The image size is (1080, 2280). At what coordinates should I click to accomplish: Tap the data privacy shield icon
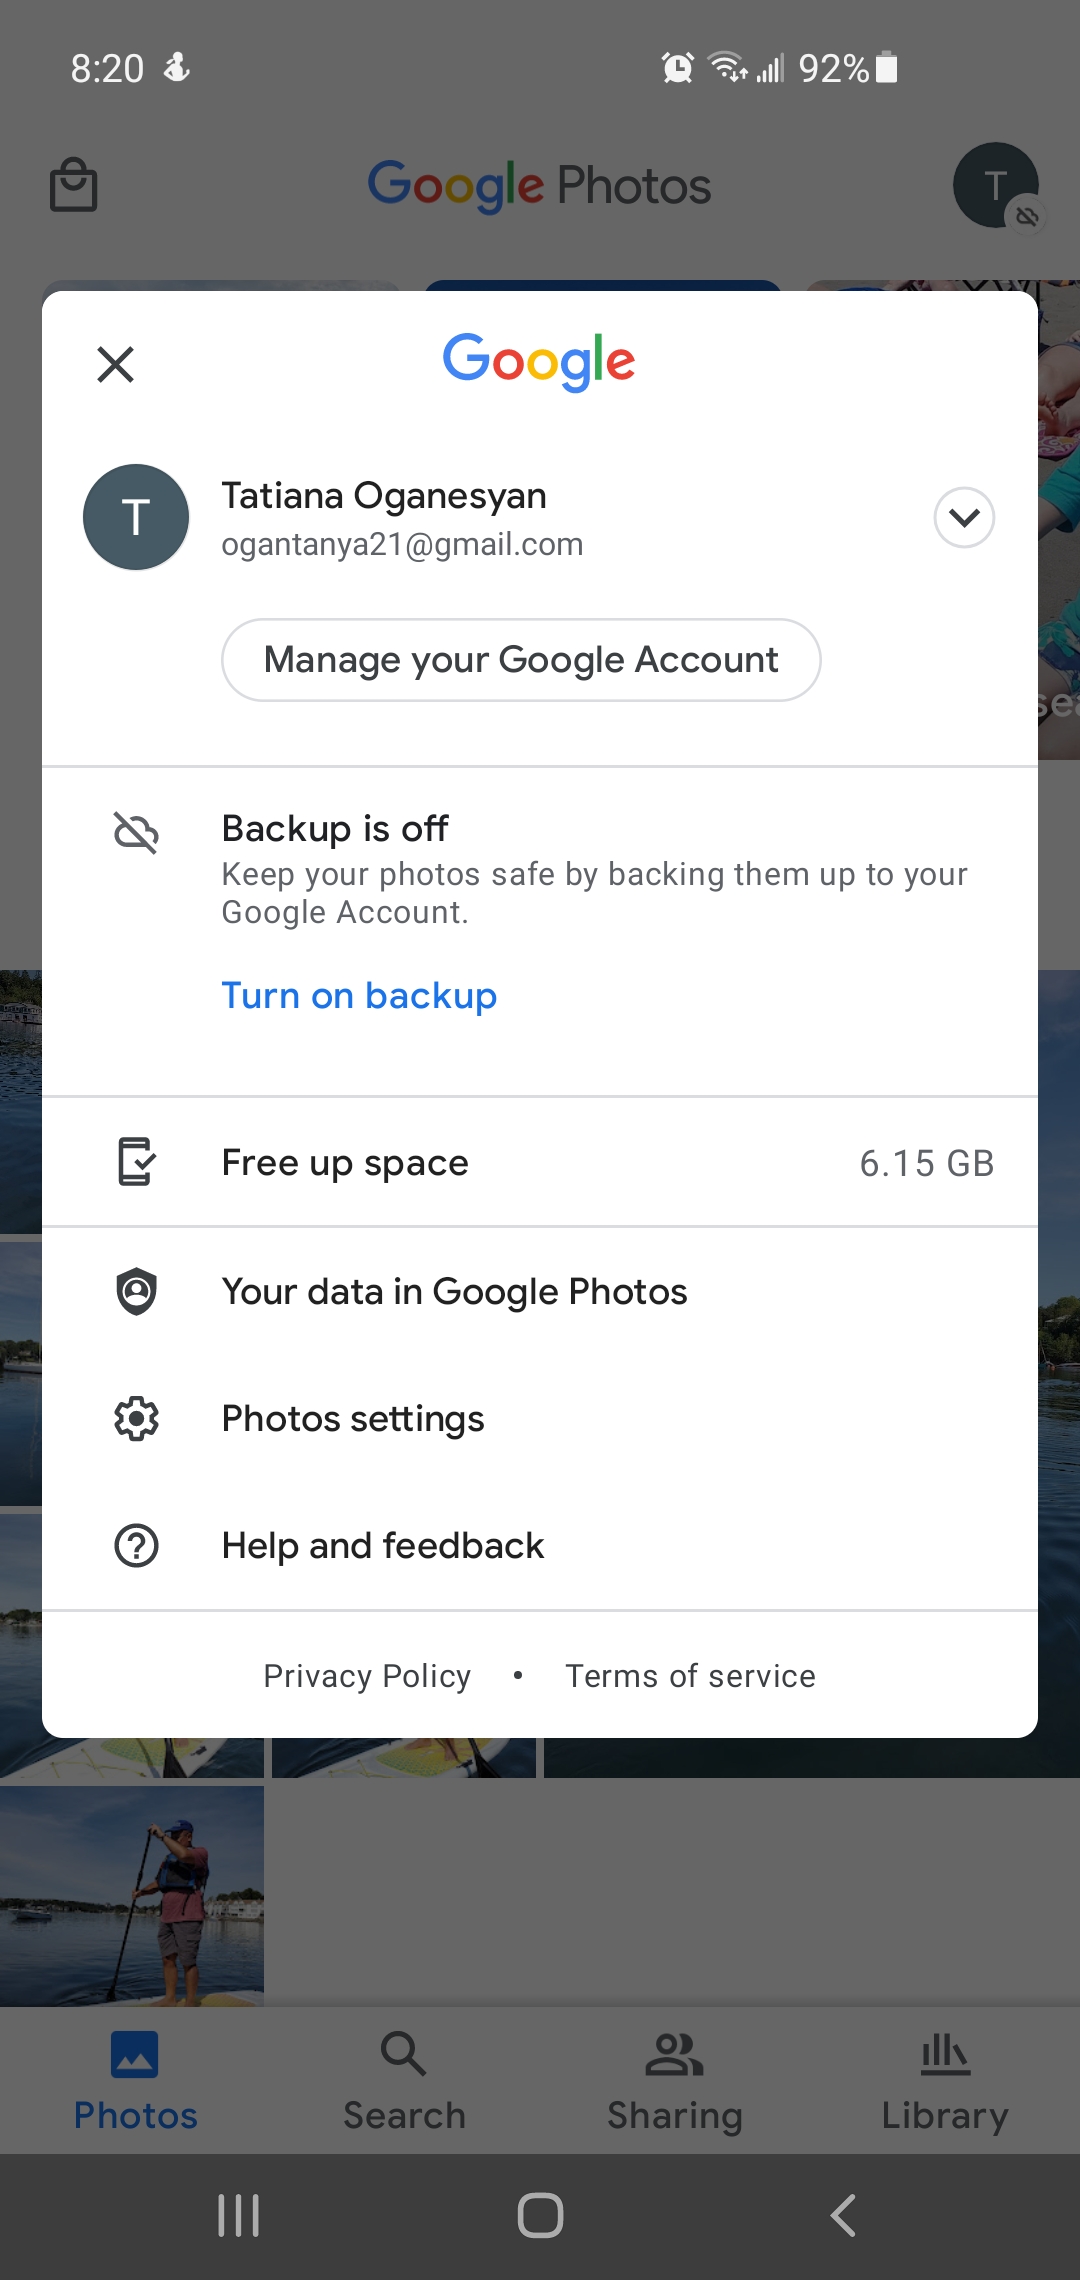[136, 1291]
